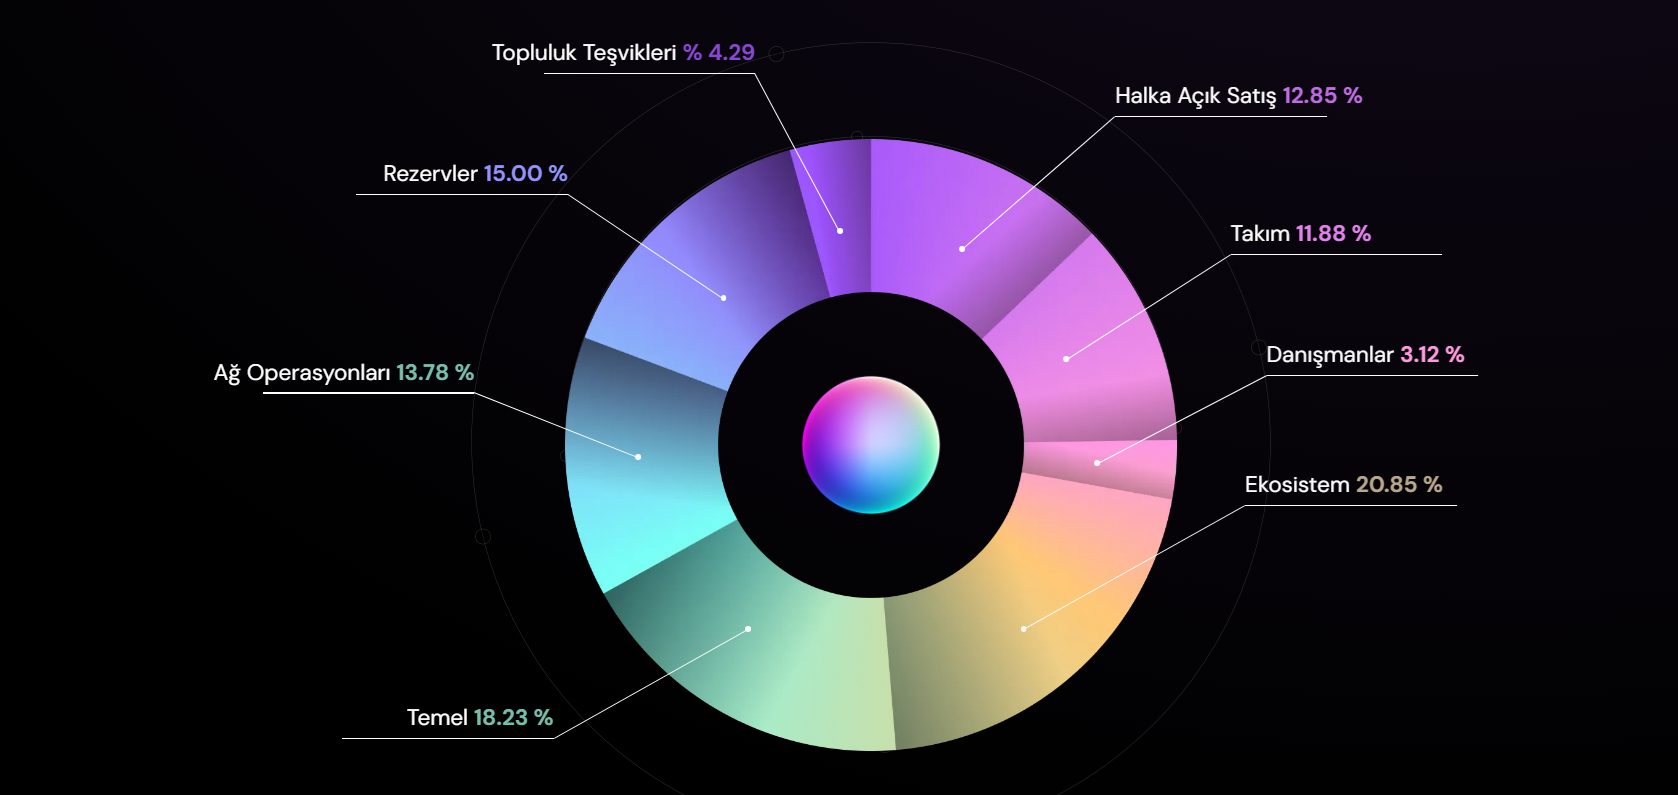
Task: Click the Ekosistem 20.85 % label
Action: (x=1343, y=485)
